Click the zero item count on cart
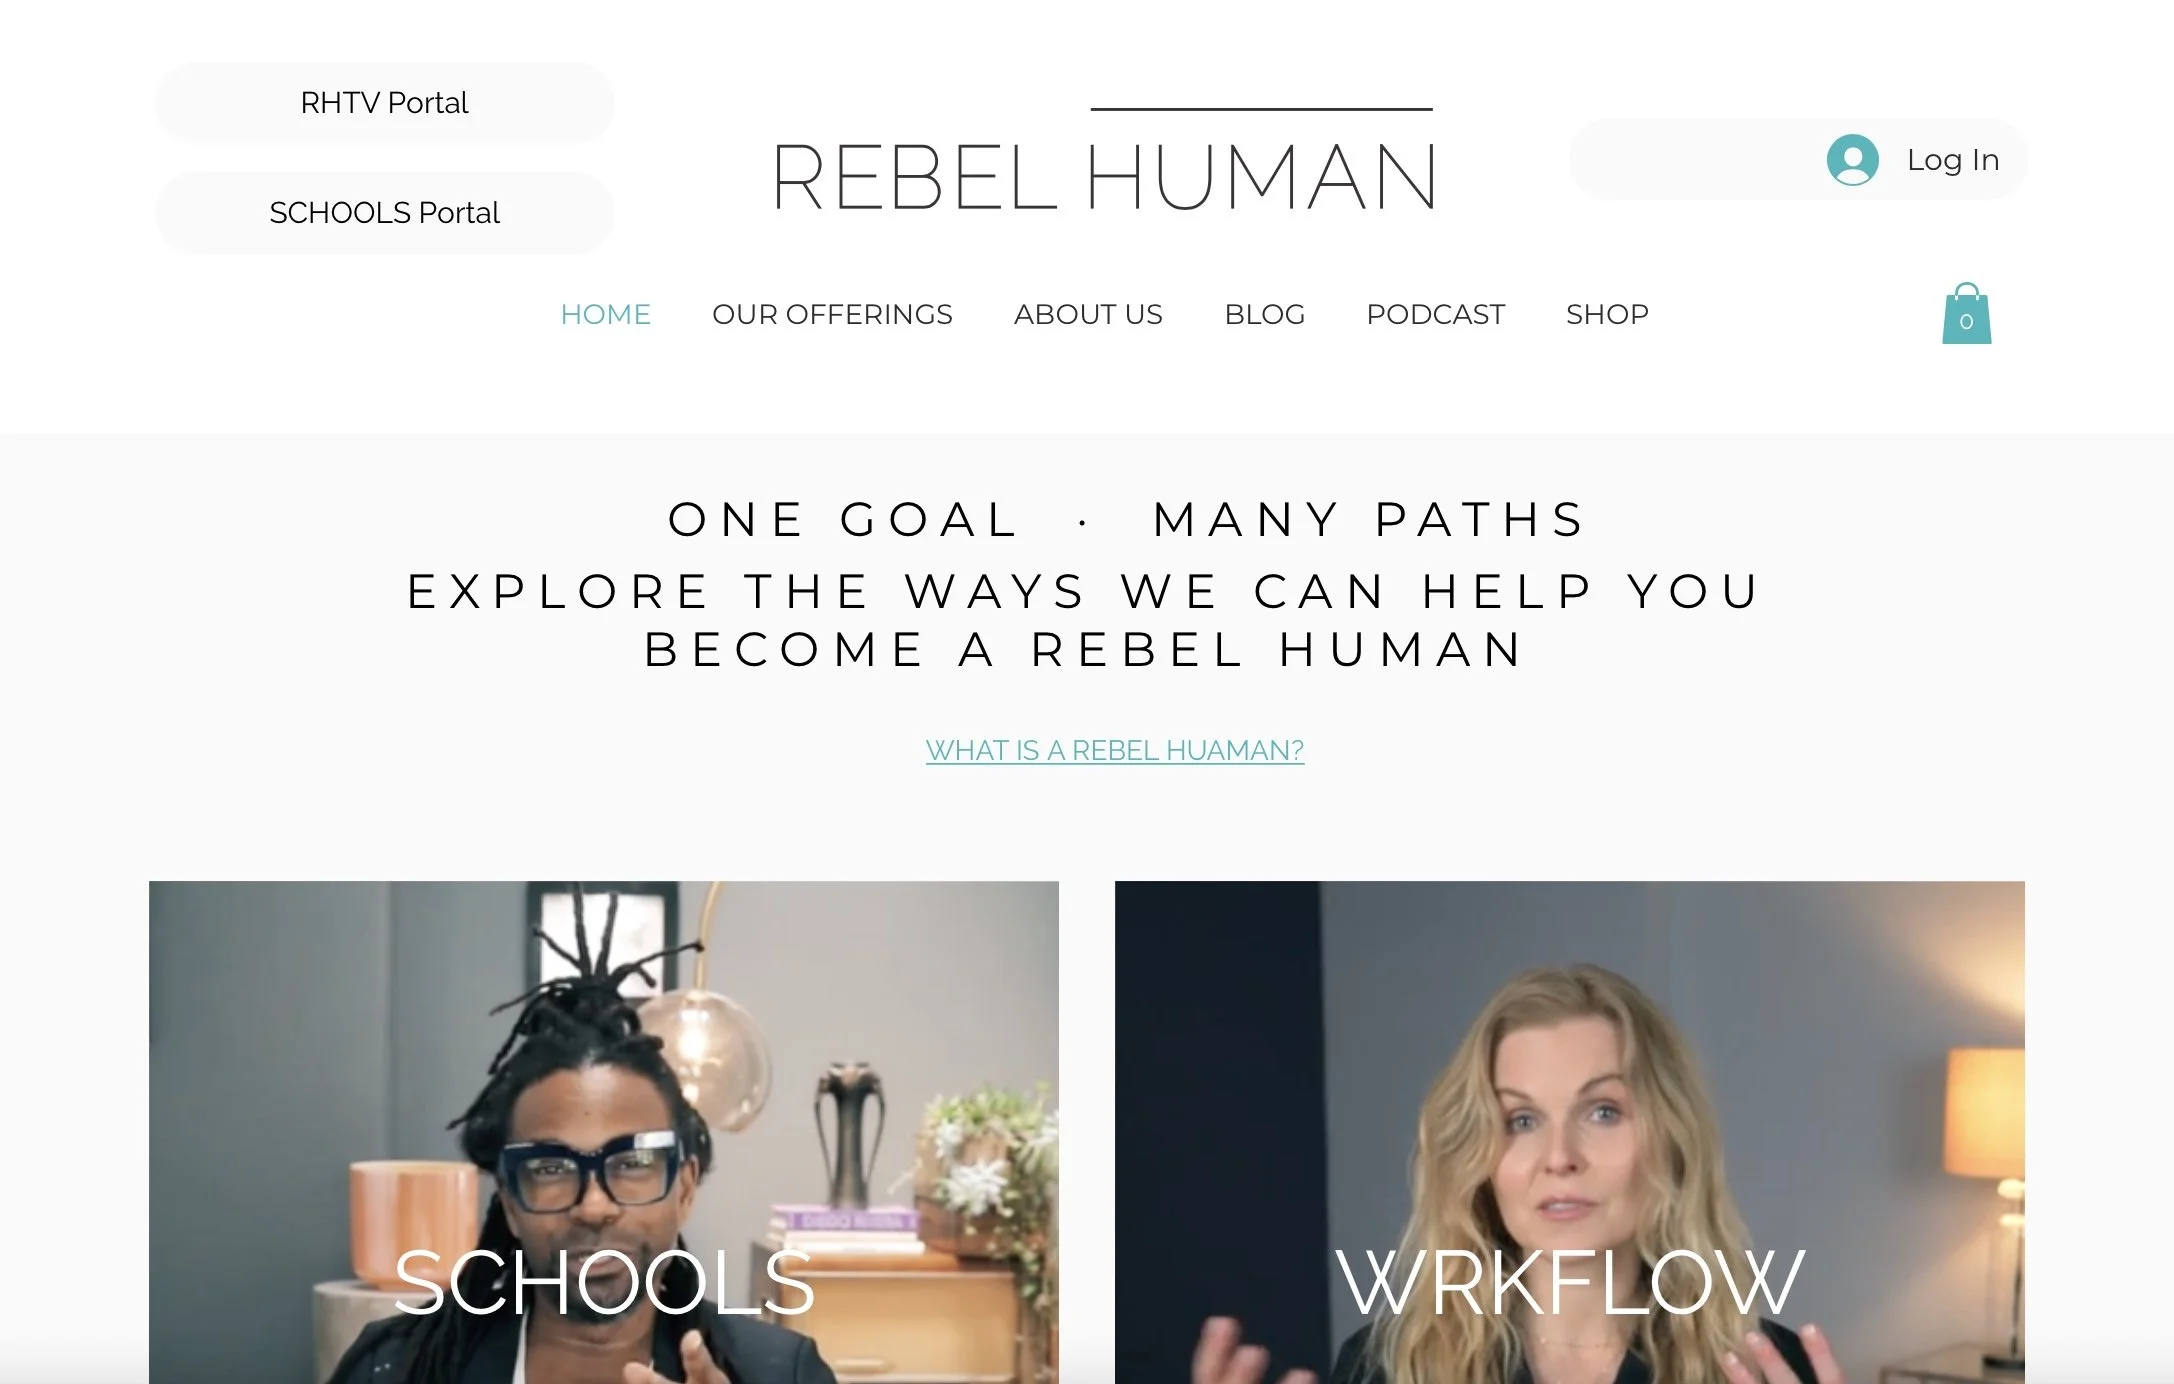The width and height of the screenshot is (2174, 1384). (1966, 322)
